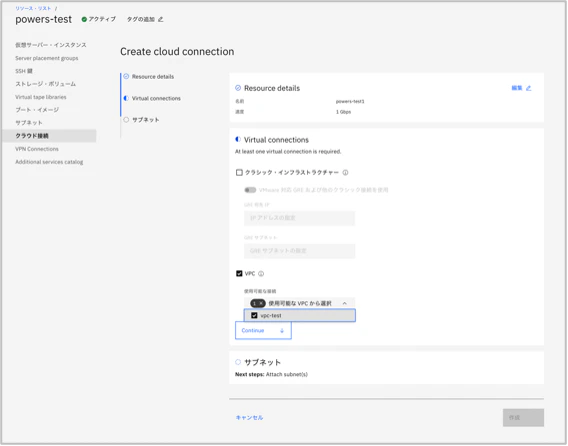Click the info icon beside クラシック・インフラストラクチャー
This screenshot has width=568, height=446.
pos(346,172)
